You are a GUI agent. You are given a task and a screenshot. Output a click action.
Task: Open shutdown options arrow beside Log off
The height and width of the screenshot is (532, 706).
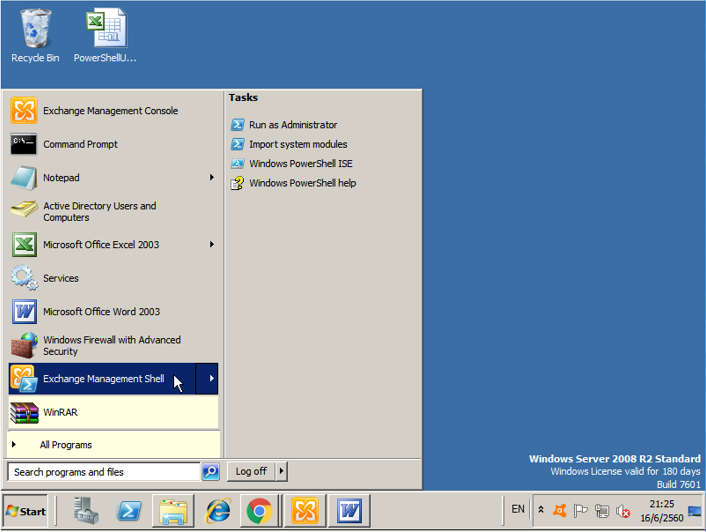(282, 471)
